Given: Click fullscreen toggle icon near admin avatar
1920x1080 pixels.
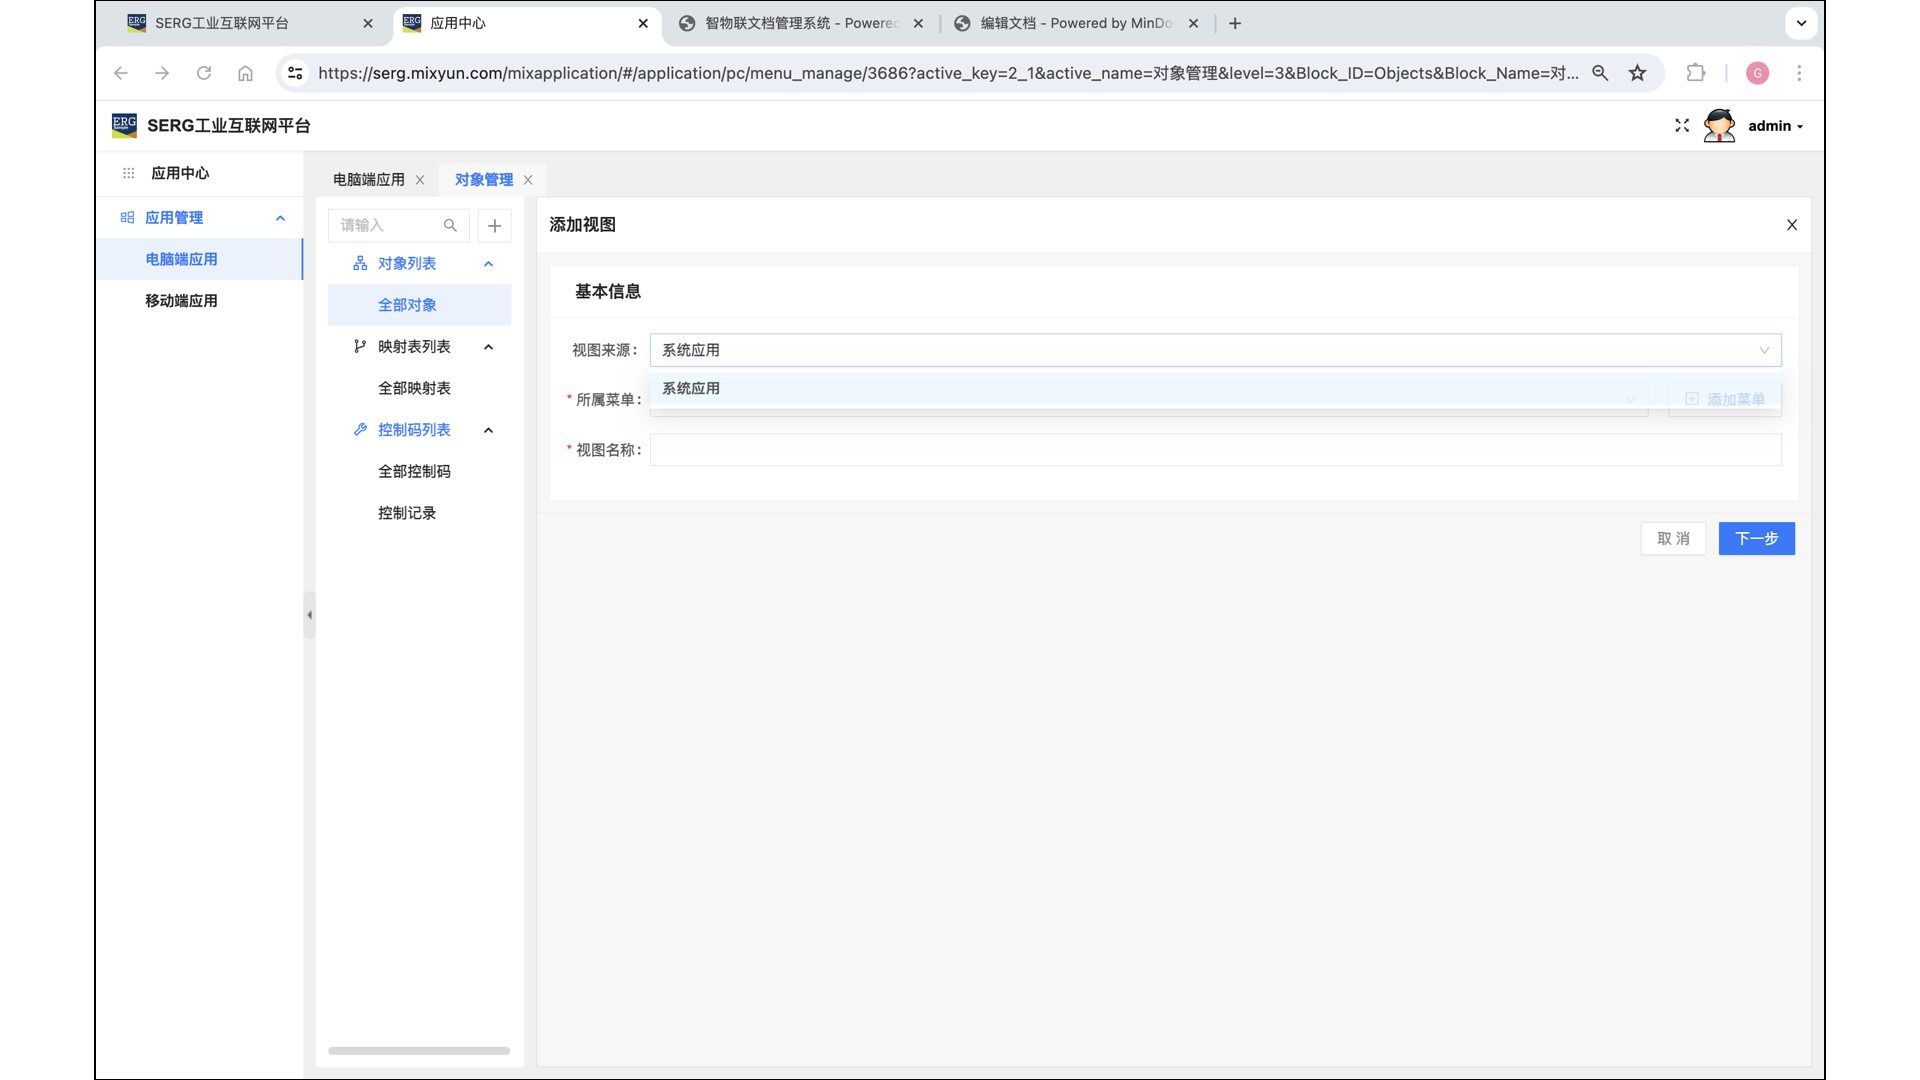Looking at the screenshot, I should coord(1682,126).
